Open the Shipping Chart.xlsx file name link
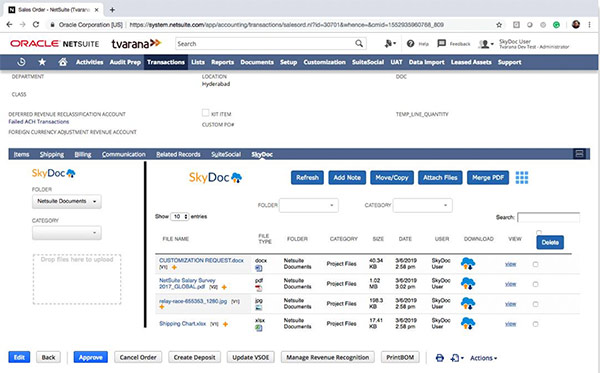 183,324
